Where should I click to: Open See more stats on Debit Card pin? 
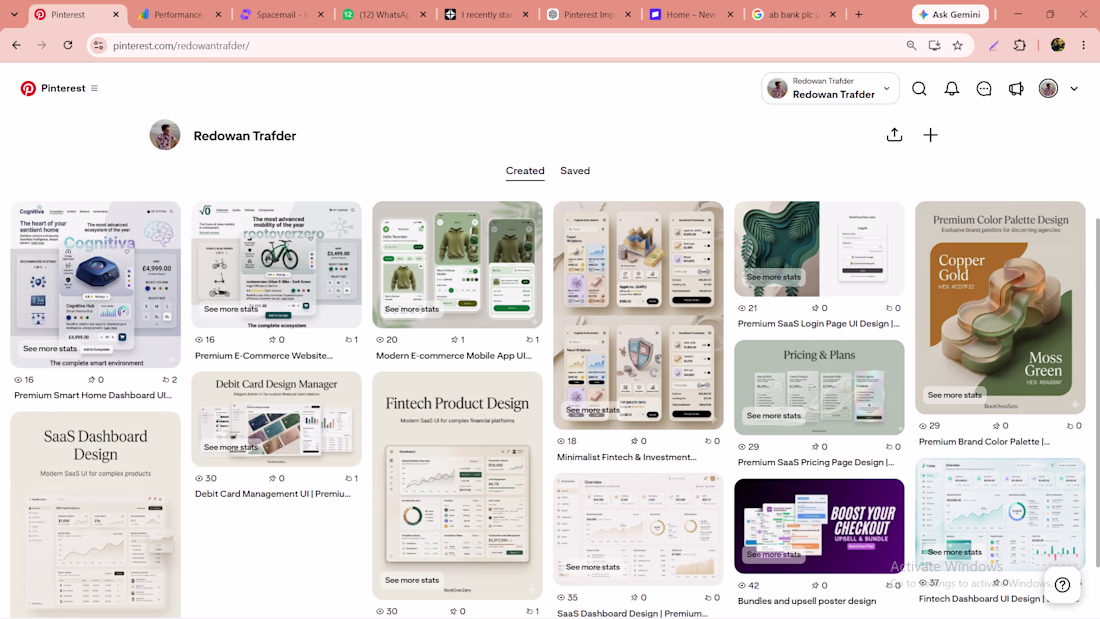[231, 447]
